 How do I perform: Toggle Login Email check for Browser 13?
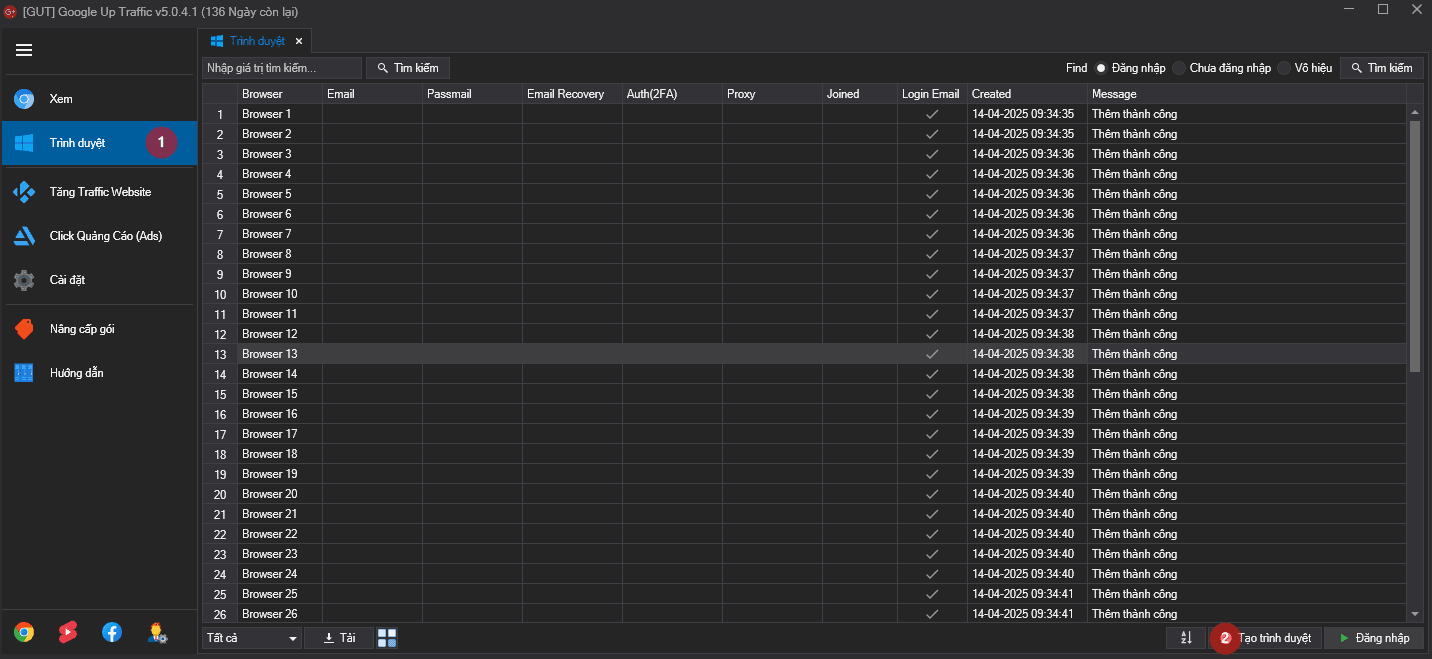click(932, 354)
